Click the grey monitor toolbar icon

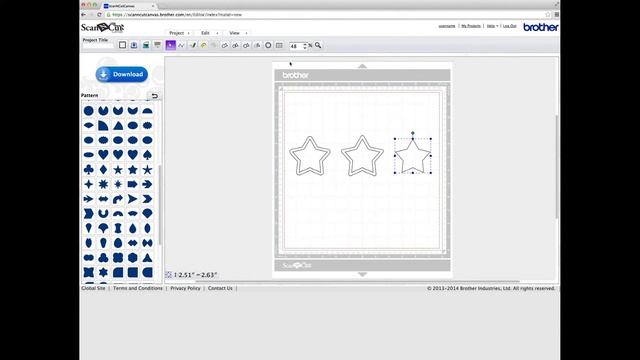(x=157, y=45)
